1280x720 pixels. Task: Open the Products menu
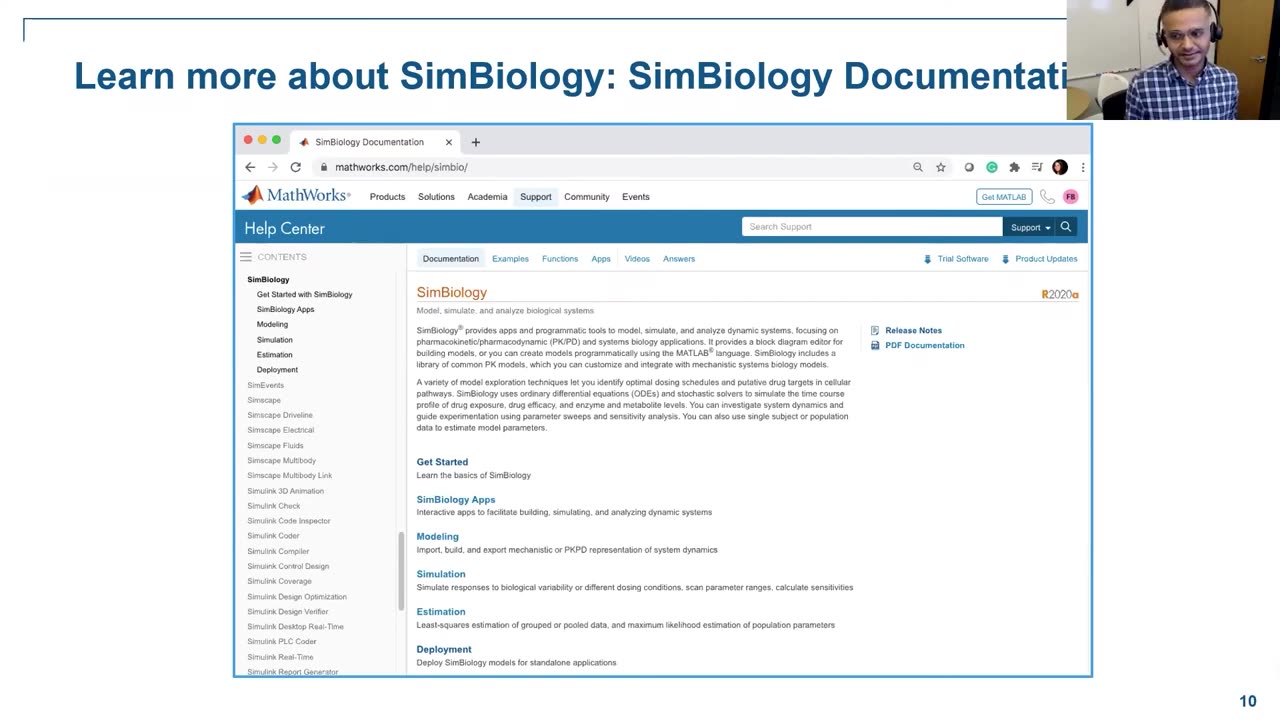click(x=387, y=197)
